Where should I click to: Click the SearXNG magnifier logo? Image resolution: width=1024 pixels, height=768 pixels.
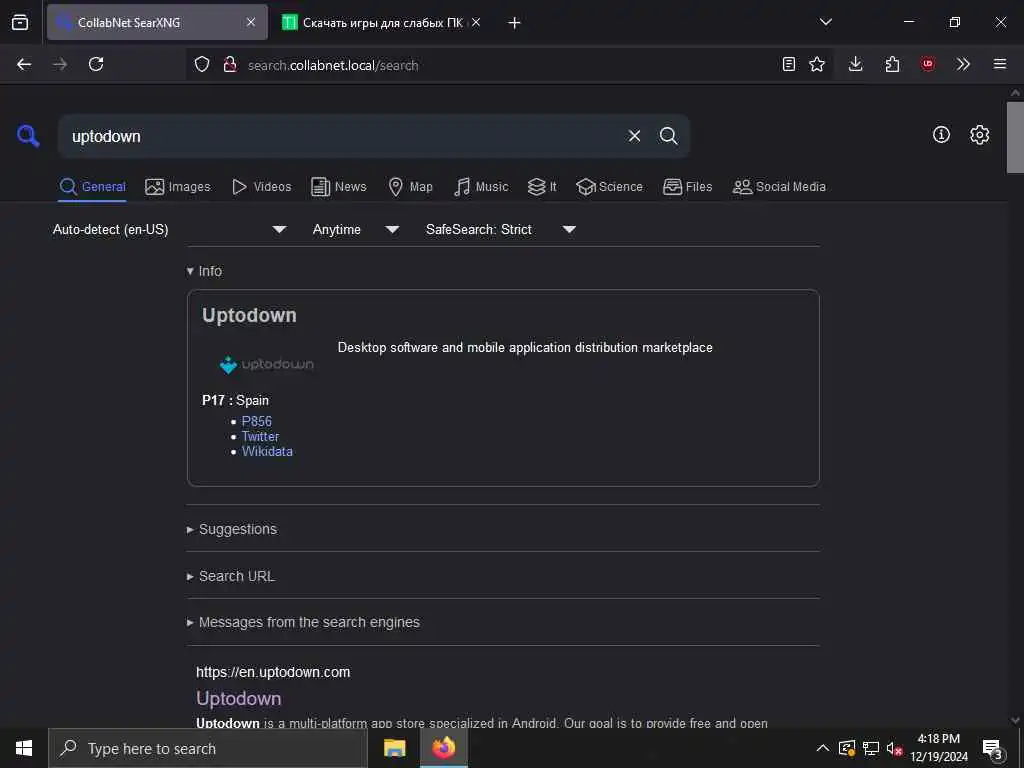click(28, 136)
